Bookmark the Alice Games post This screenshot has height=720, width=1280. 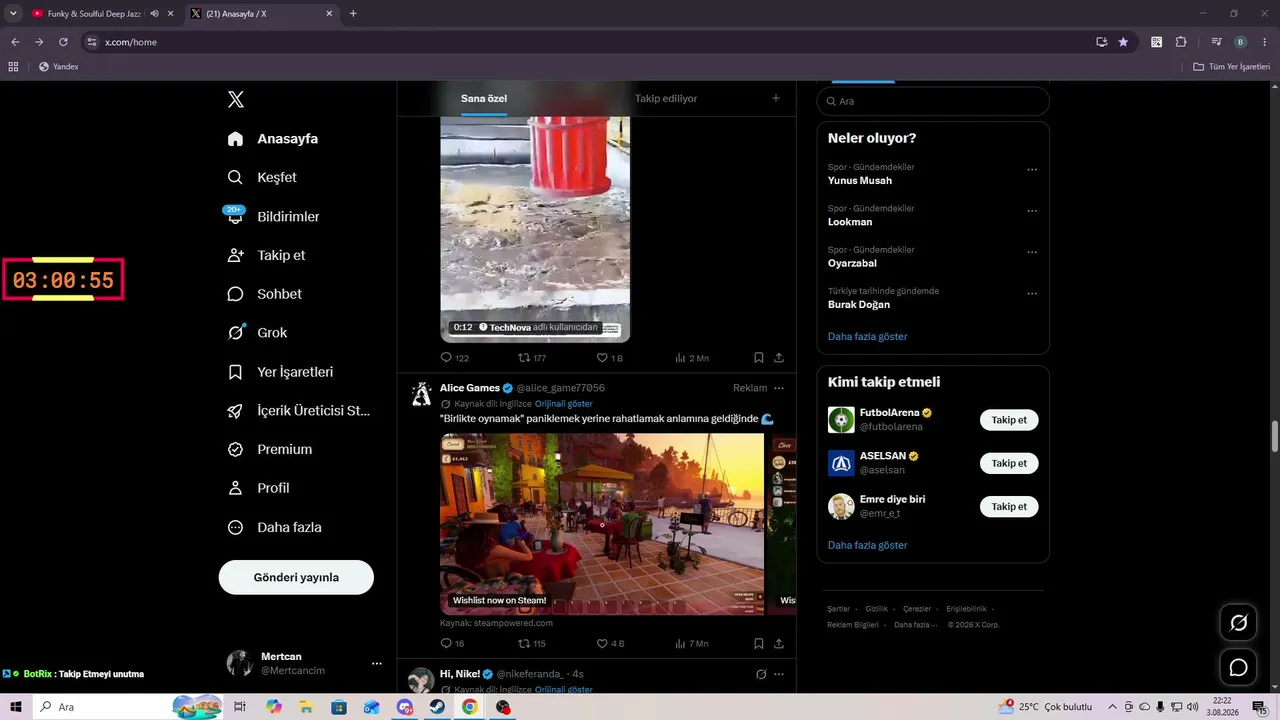point(759,643)
